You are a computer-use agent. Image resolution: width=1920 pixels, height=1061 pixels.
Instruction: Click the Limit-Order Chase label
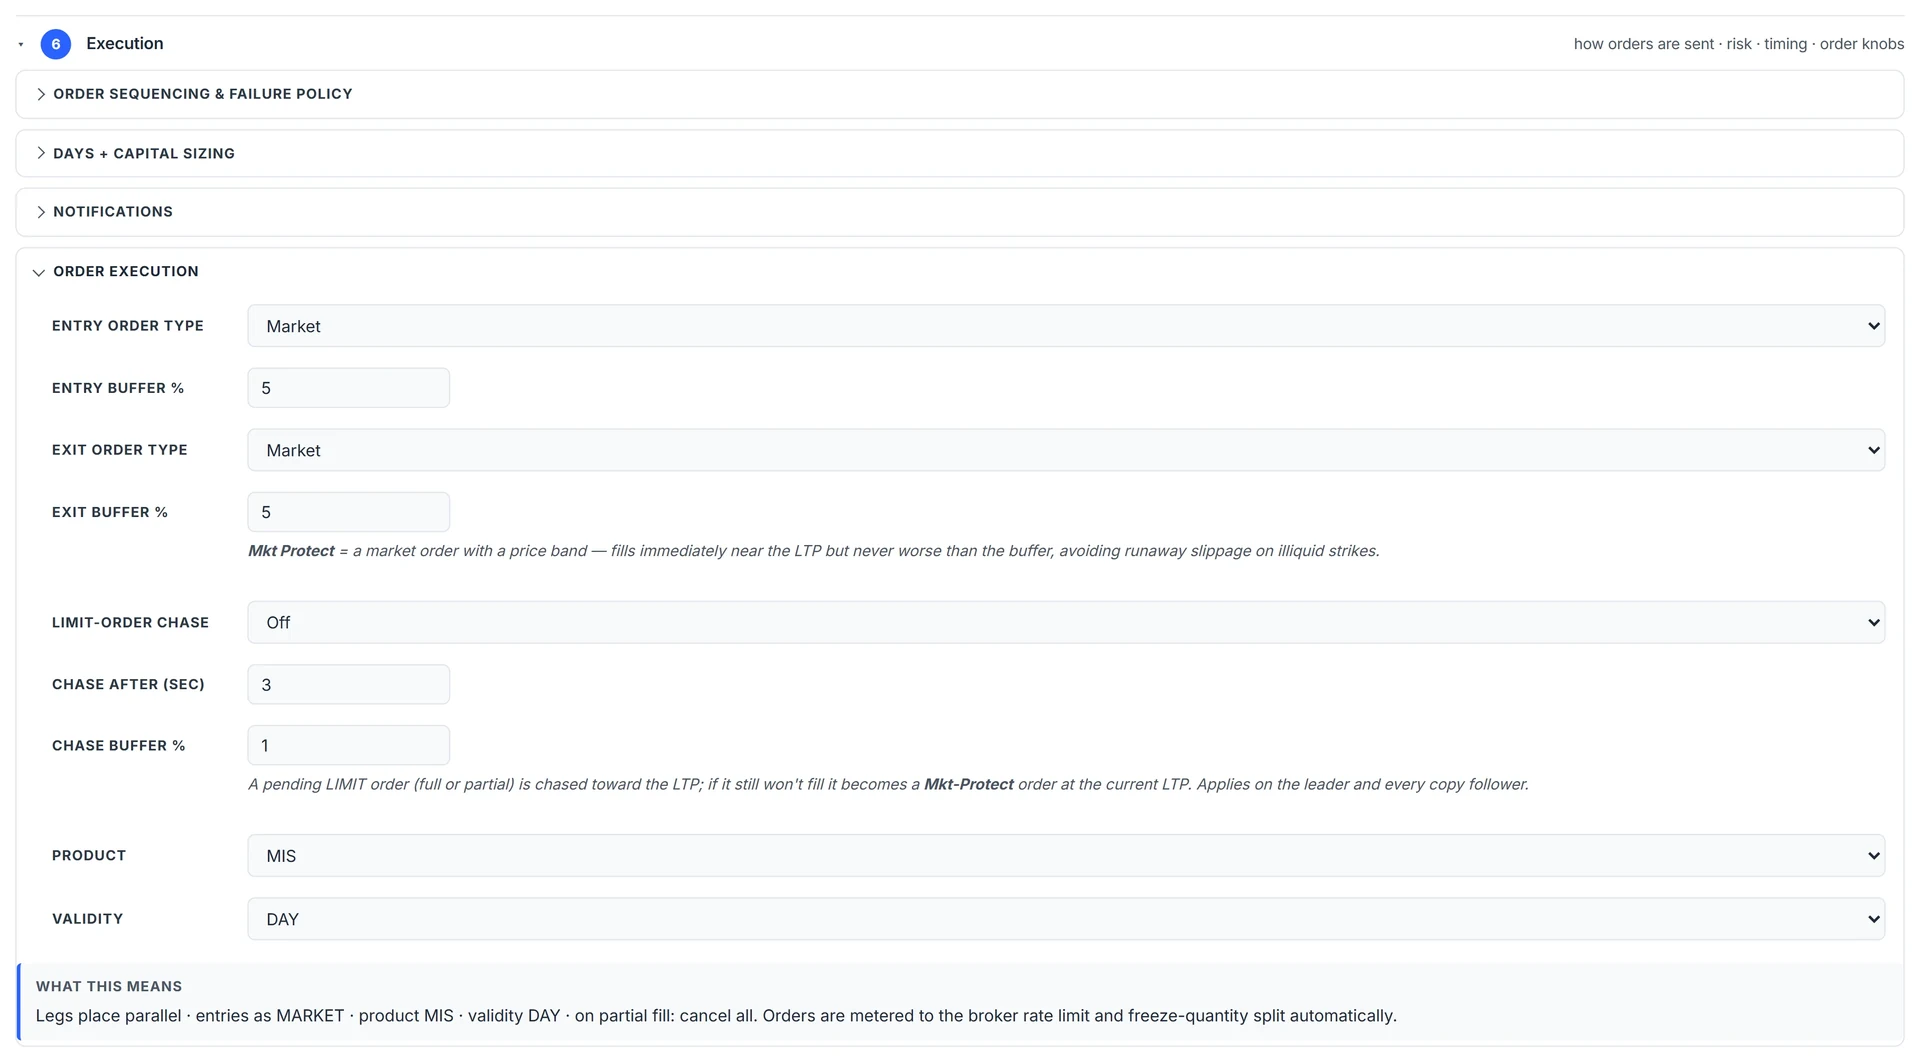tap(130, 623)
